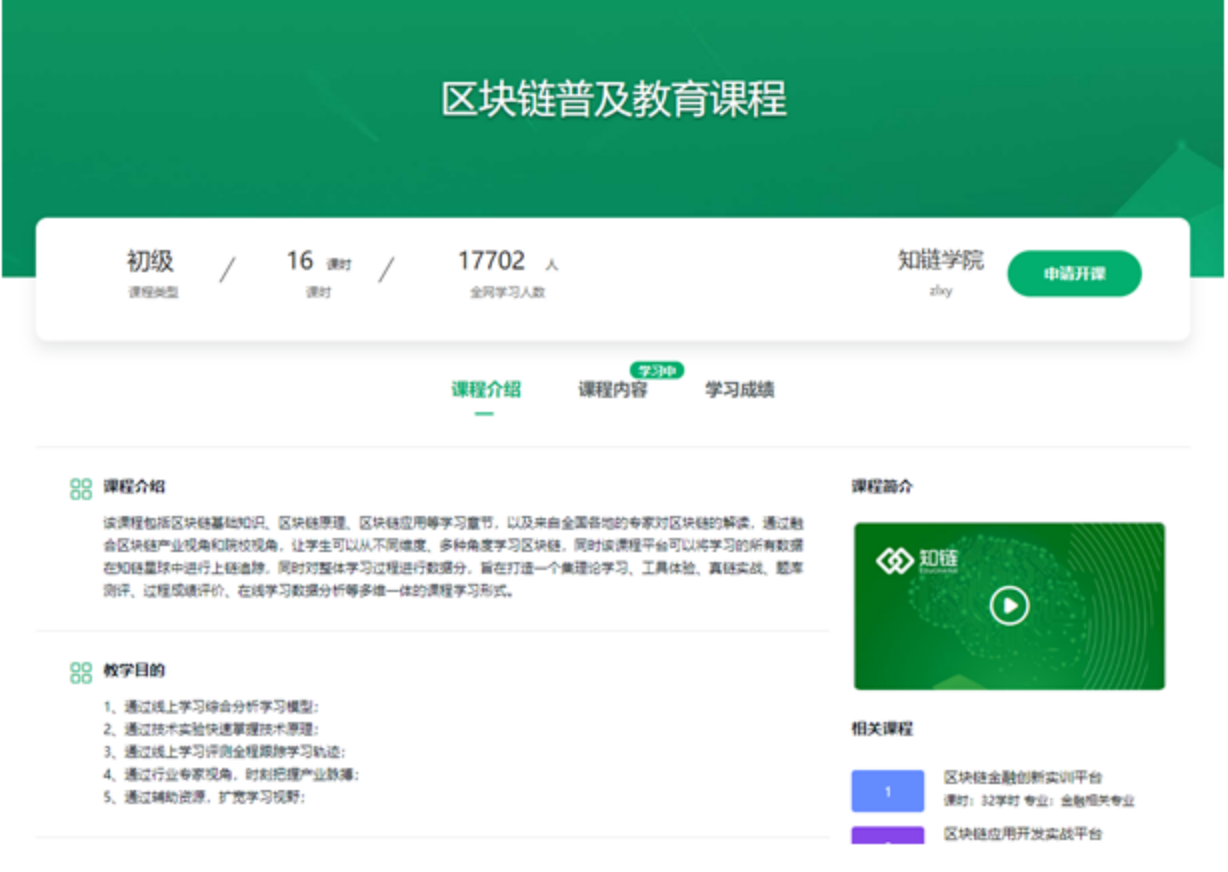Click the 知链学院 academy name

pos(940,261)
